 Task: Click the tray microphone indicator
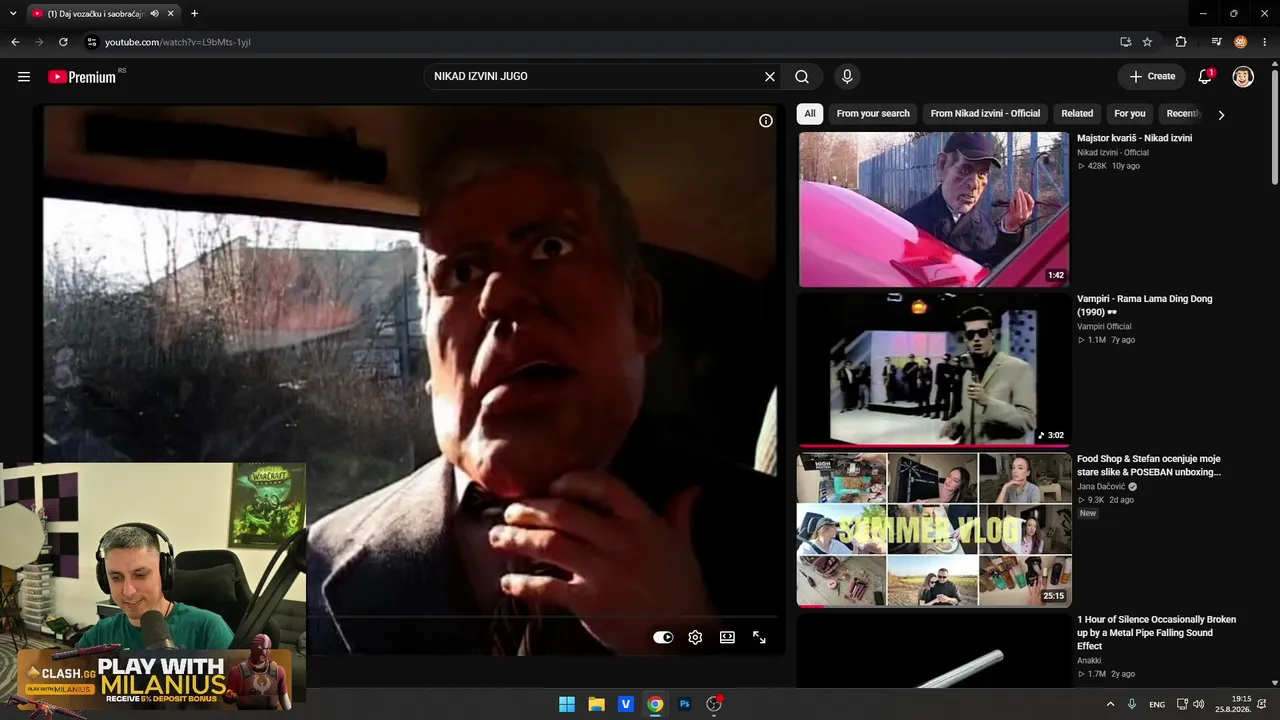pyautogui.click(x=1132, y=704)
